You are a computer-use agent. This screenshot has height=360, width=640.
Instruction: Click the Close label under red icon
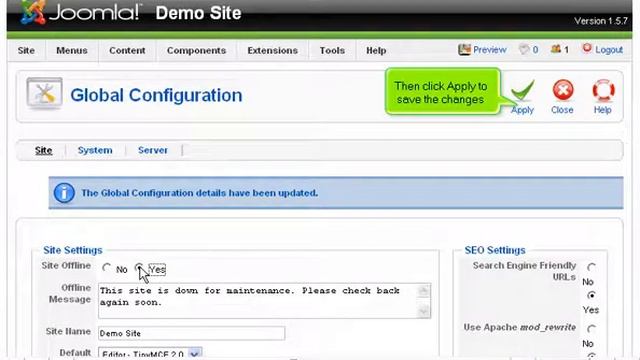point(562,110)
